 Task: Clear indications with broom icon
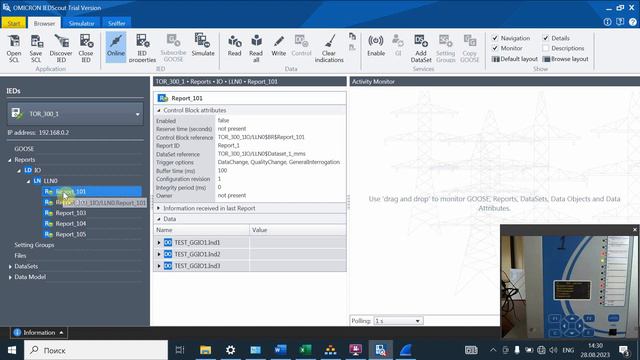point(329,48)
